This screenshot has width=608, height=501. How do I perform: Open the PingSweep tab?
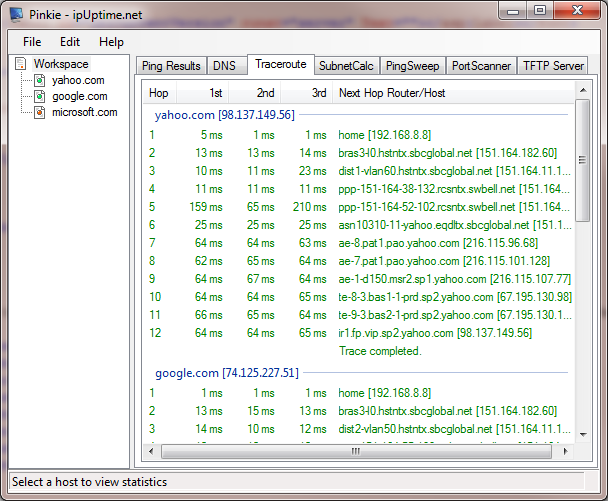tap(413, 66)
